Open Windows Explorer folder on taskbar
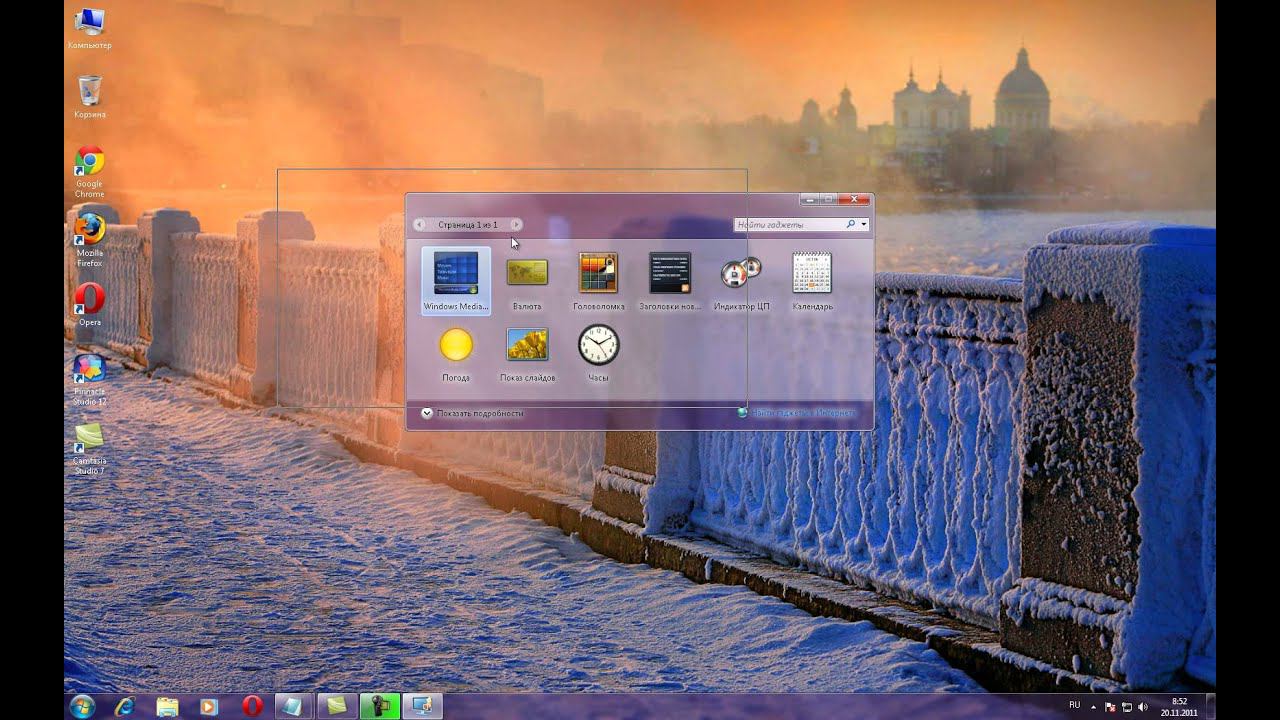 (167, 706)
